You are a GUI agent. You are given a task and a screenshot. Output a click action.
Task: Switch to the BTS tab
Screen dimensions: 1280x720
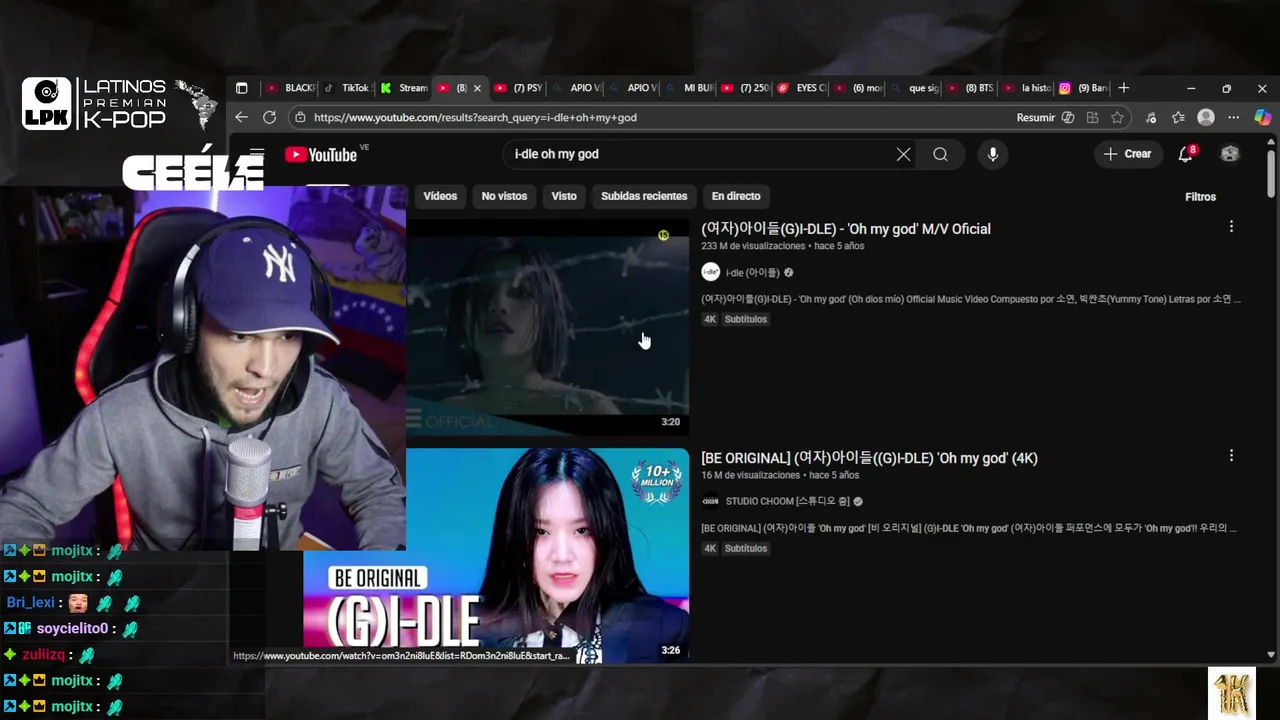tap(970, 88)
